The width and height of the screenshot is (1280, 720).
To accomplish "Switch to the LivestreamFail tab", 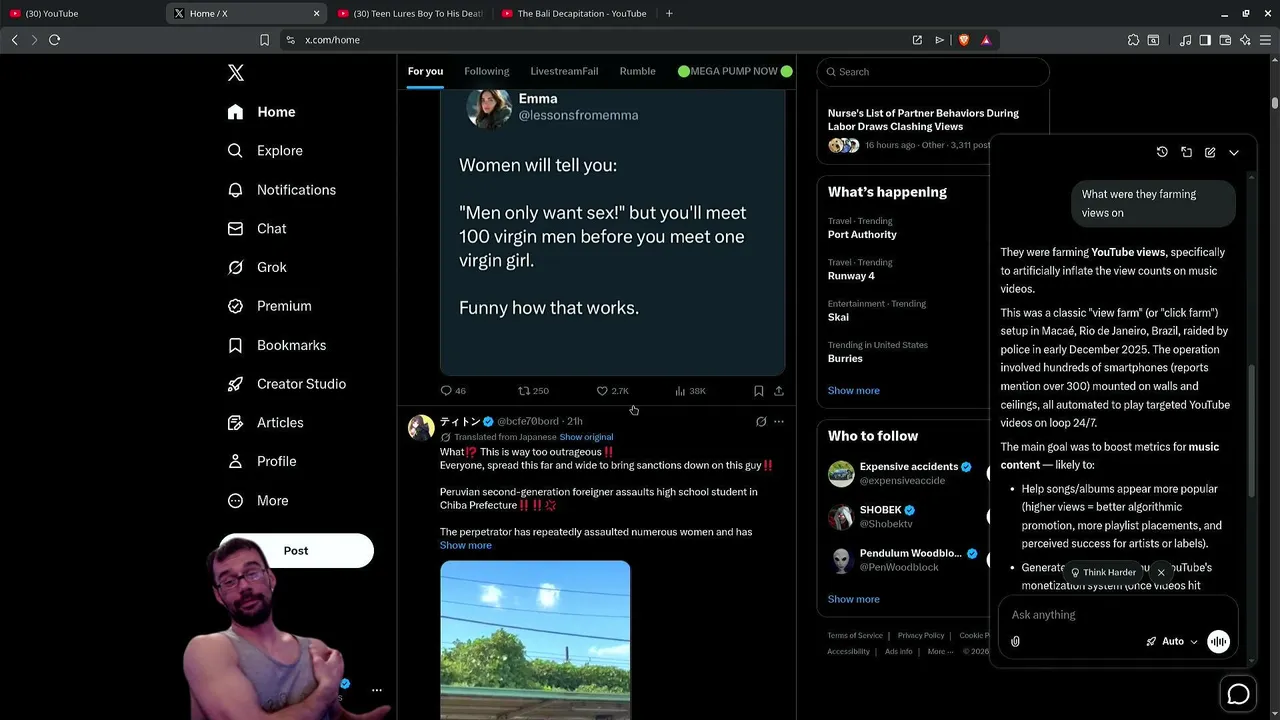I will pyautogui.click(x=564, y=71).
